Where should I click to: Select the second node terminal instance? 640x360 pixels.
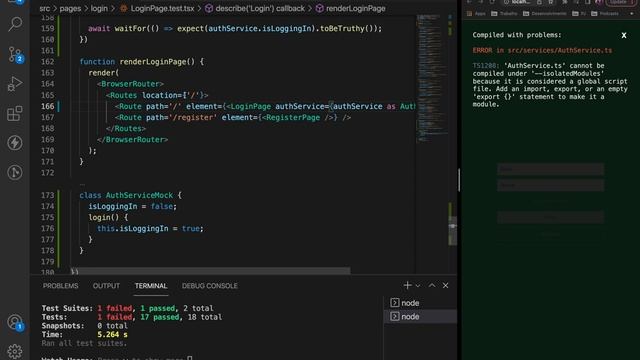[x=420, y=317]
